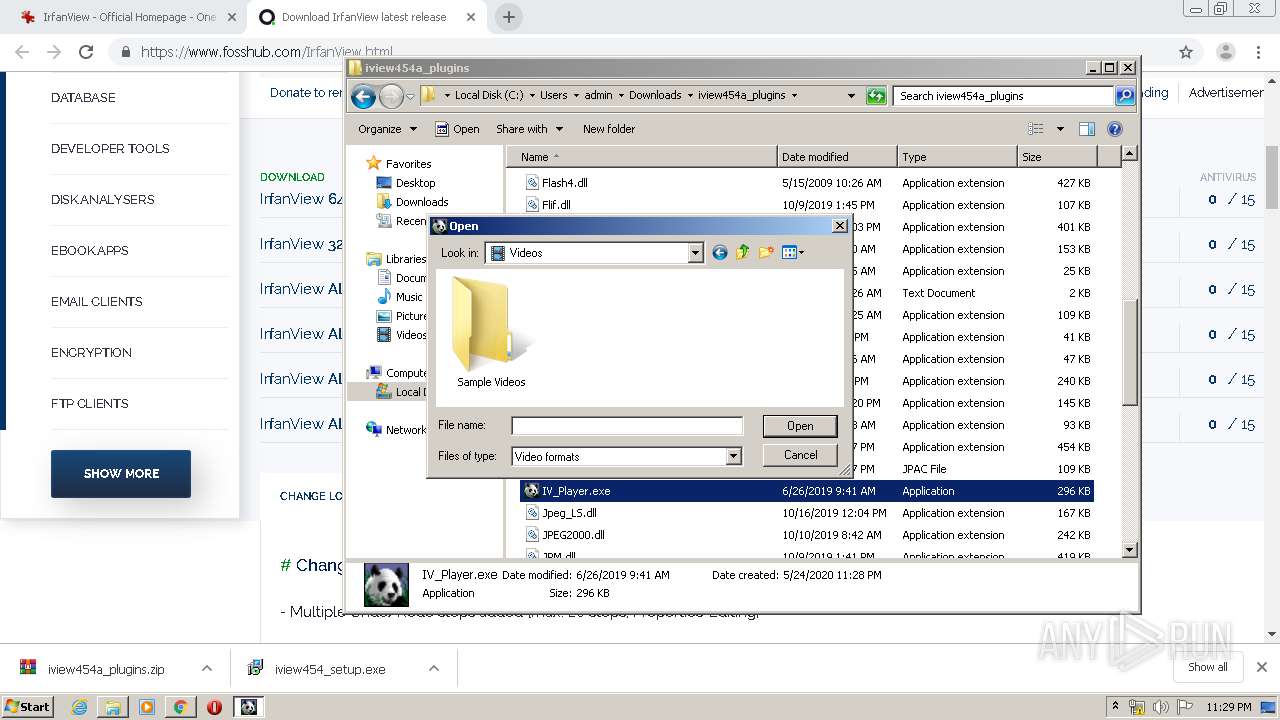
Task: Expand the Files of type dropdown
Action: coord(733,456)
